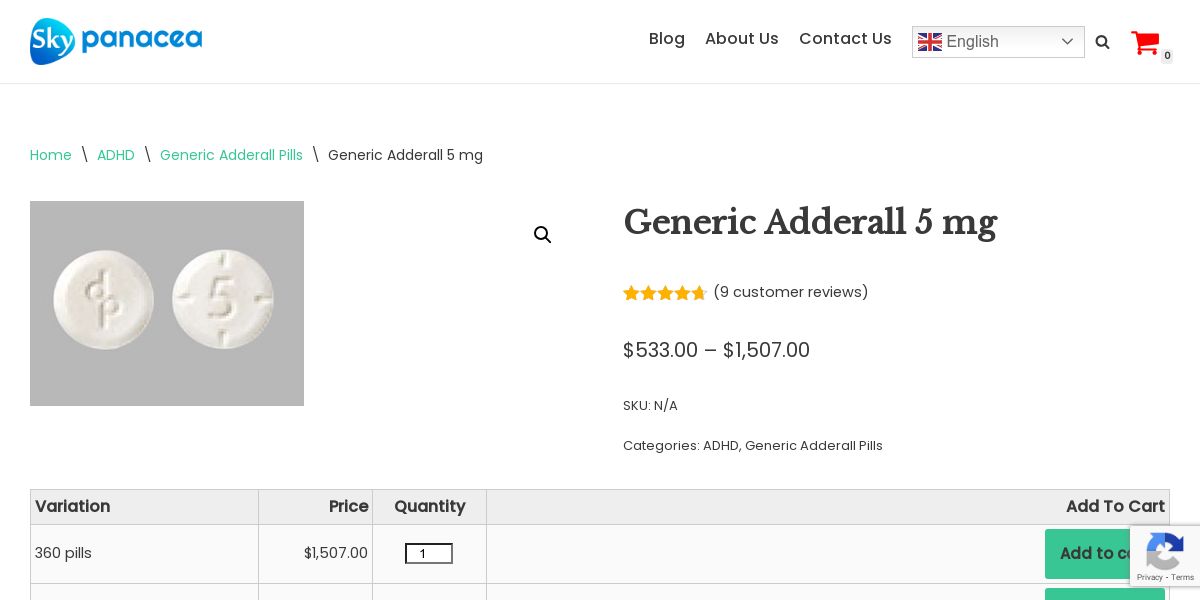Expand the English language dropdown
The width and height of the screenshot is (1200, 600).
click(x=1066, y=42)
